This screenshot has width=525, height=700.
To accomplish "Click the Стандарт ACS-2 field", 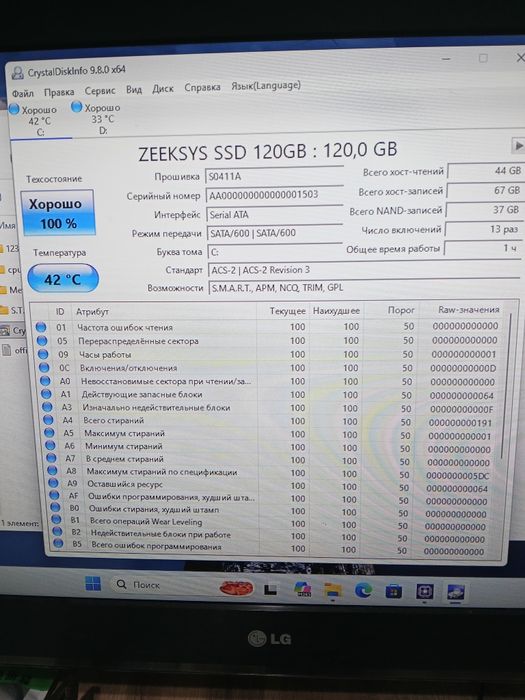I will point(364,270).
